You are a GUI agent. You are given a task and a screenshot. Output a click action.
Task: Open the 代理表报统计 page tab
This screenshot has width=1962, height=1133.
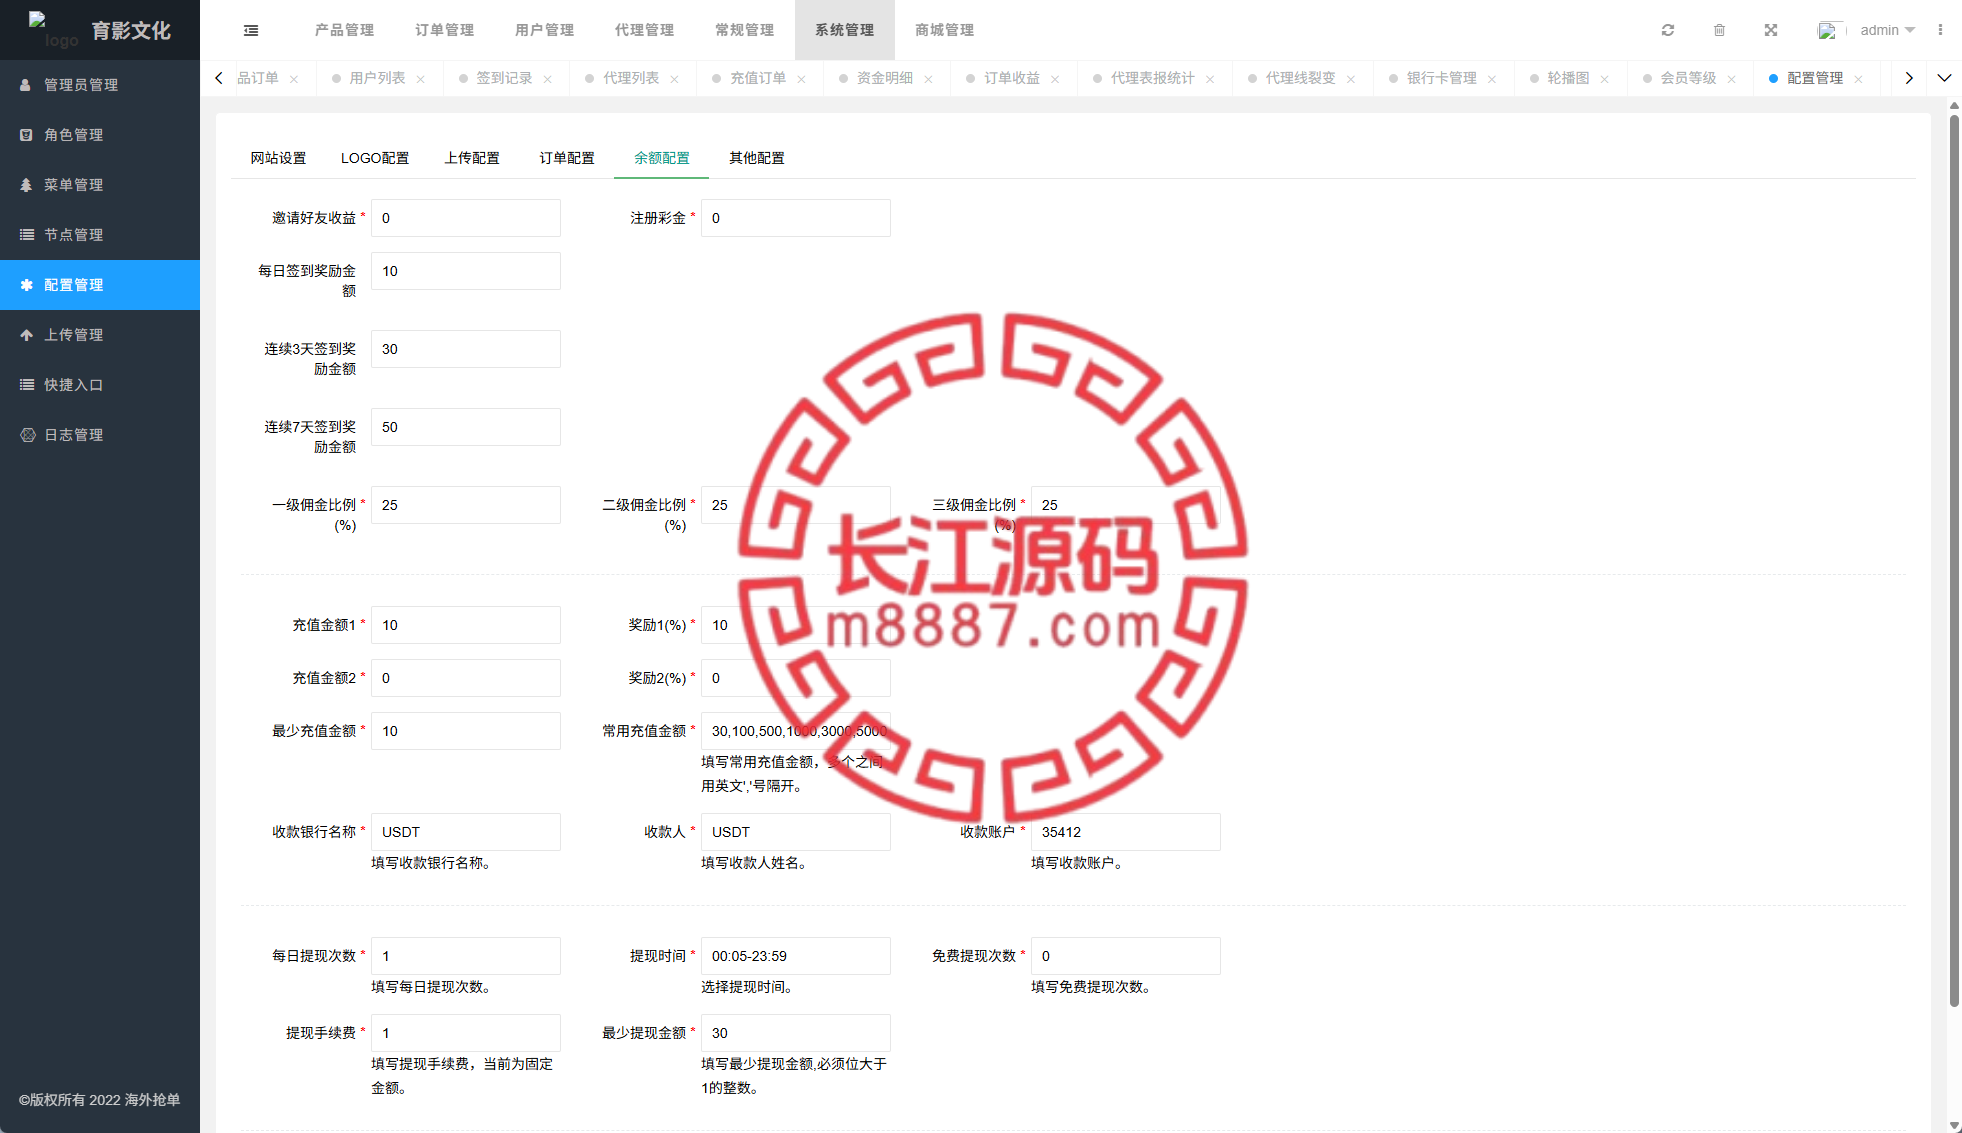(1152, 78)
